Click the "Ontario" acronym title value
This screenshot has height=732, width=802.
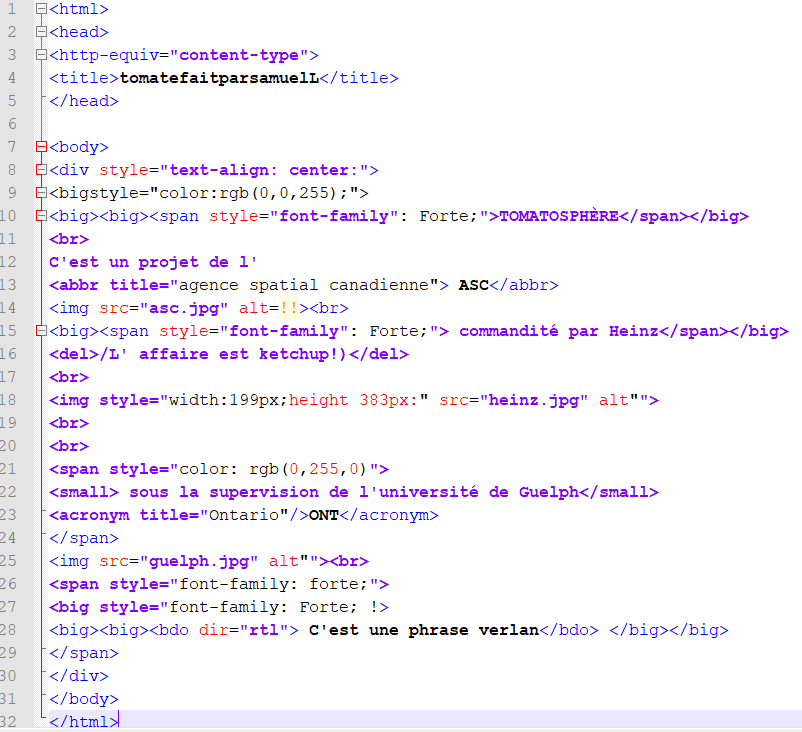pos(244,515)
